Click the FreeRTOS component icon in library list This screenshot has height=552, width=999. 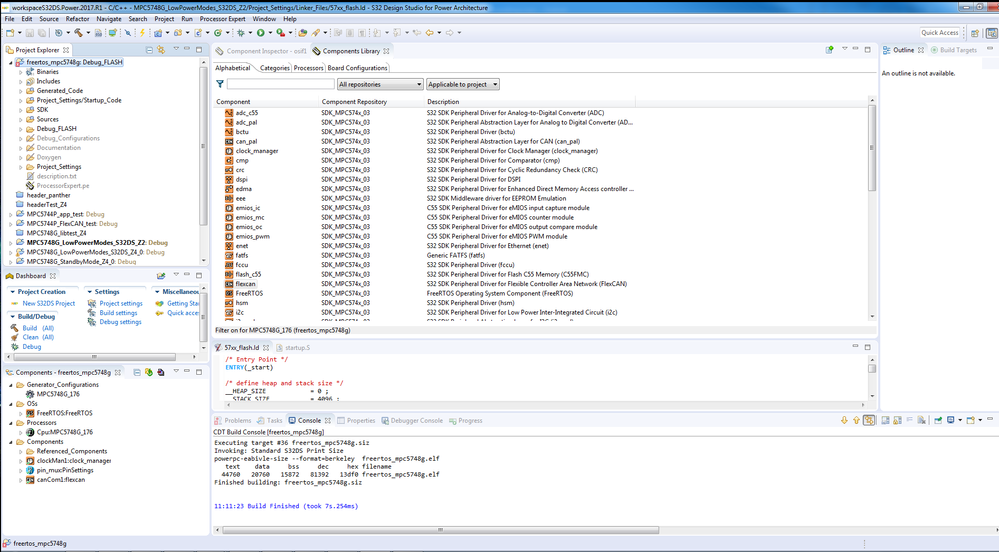click(x=229, y=293)
